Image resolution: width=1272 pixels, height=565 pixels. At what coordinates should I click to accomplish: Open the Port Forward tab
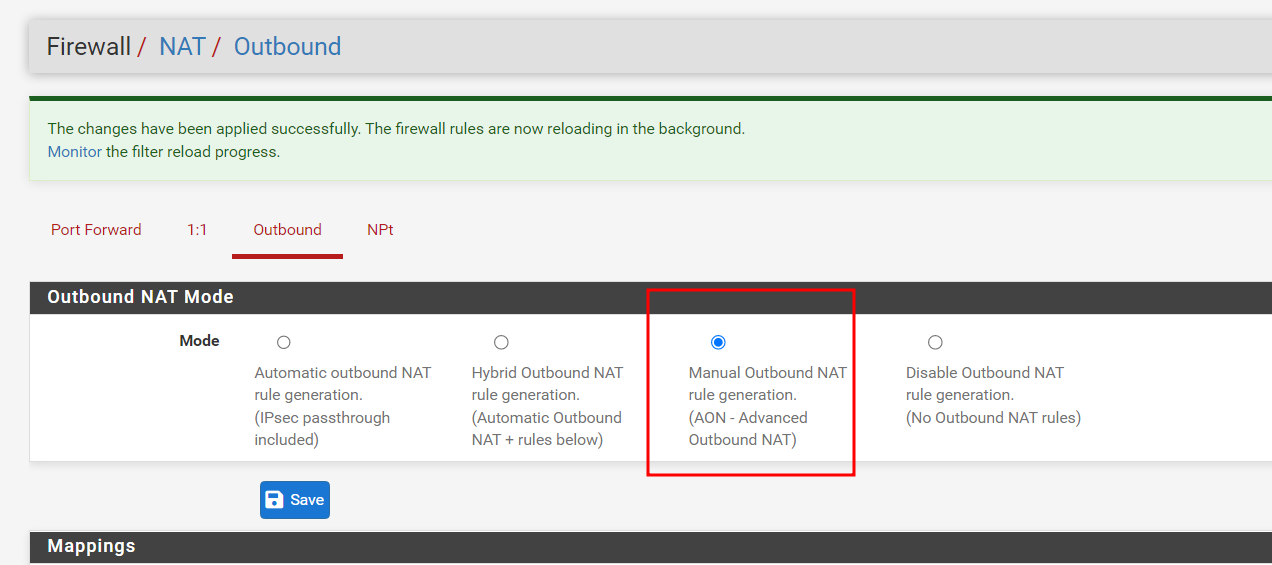(x=96, y=230)
